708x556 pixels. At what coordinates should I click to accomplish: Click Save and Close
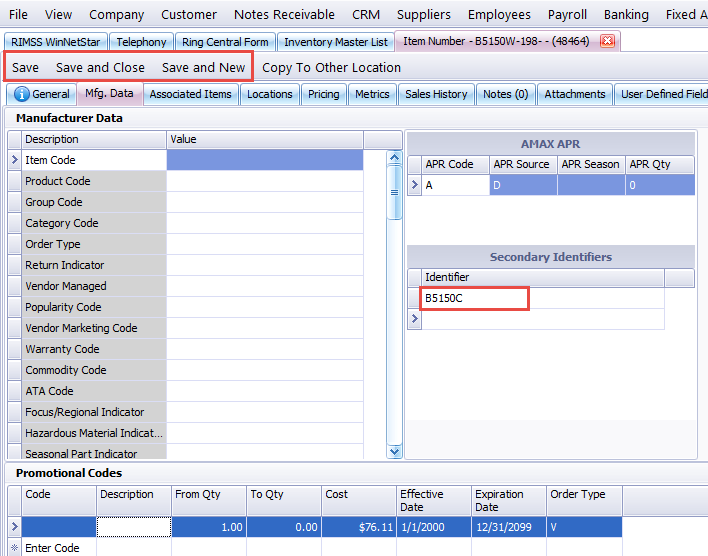pos(100,67)
